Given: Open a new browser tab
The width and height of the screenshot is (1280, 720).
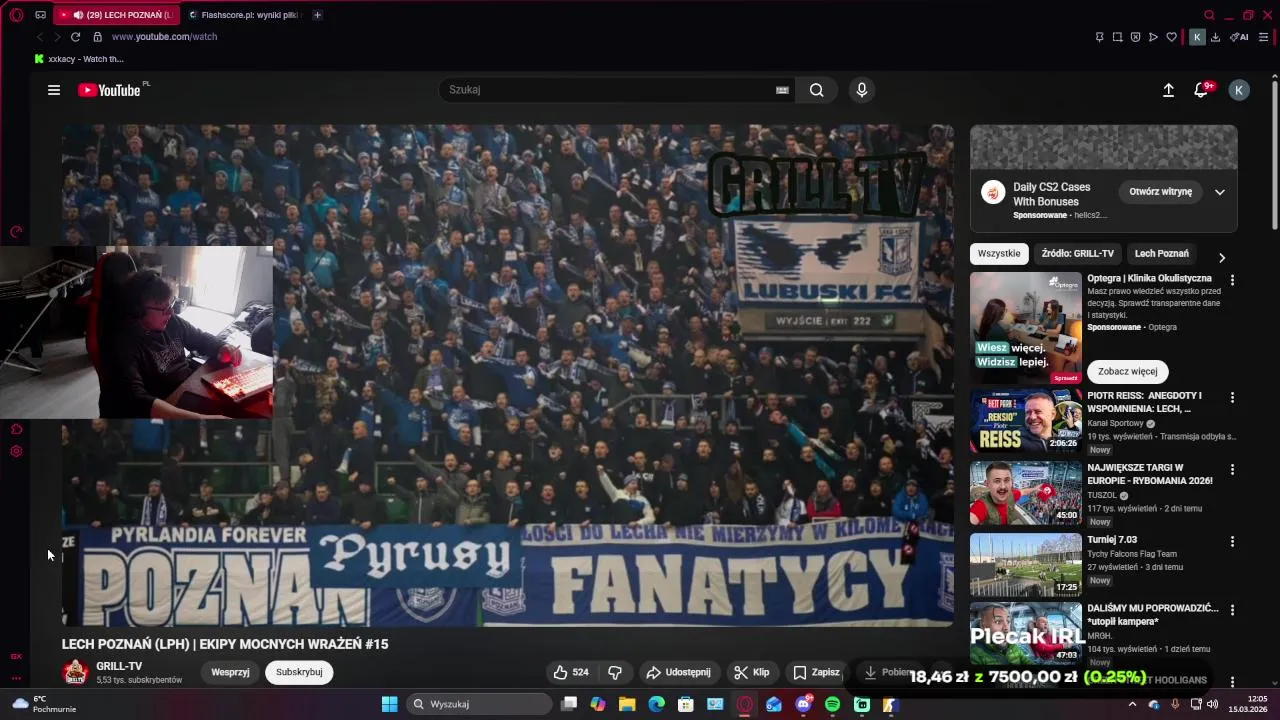Looking at the screenshot, I should point(317,15).
